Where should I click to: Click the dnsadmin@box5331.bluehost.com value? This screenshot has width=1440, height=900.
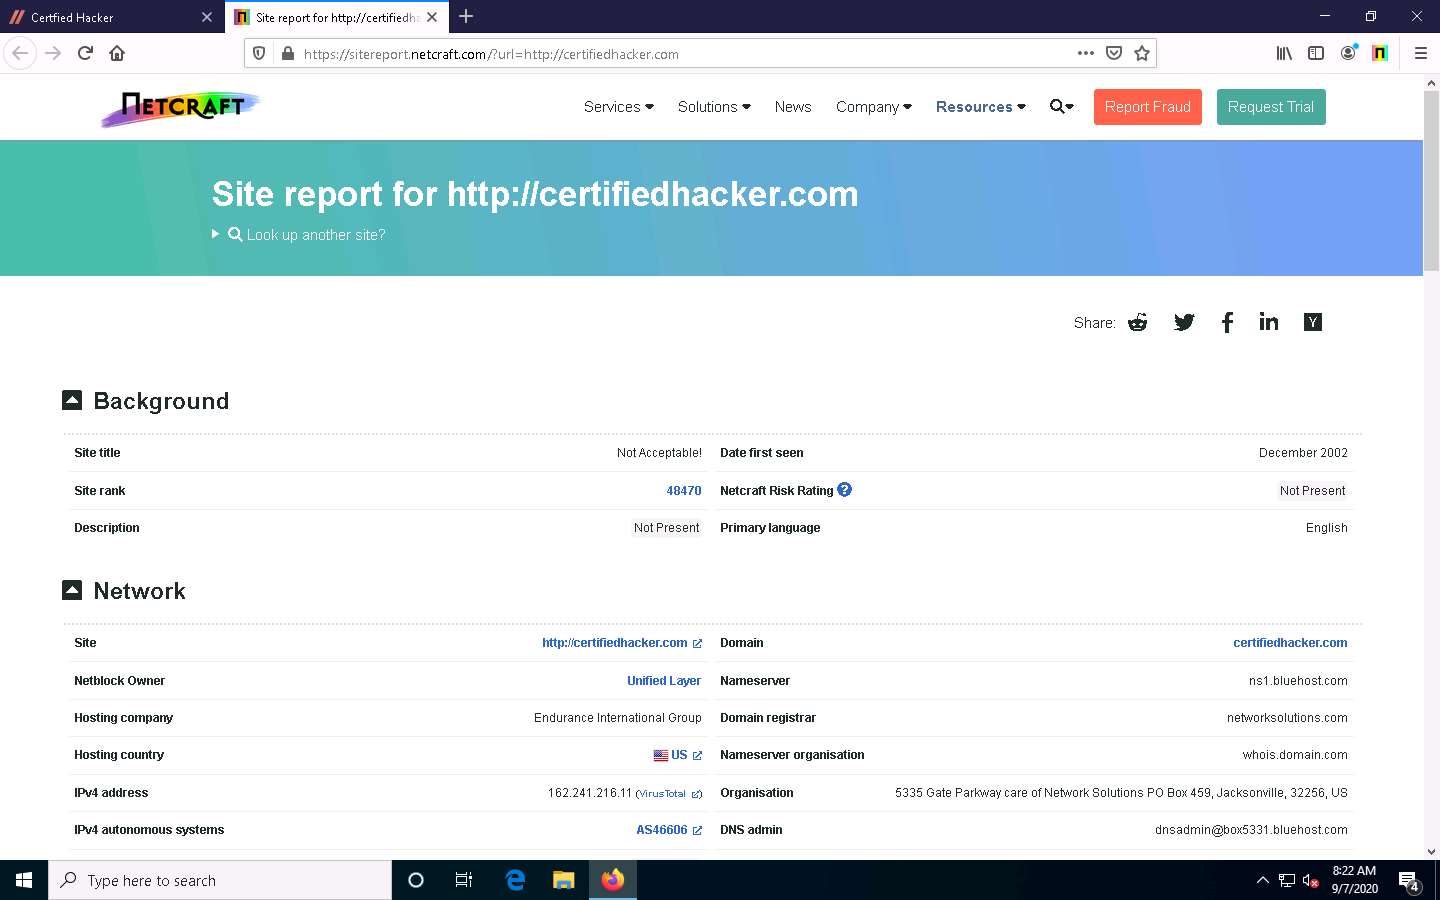pos(1251,830)
